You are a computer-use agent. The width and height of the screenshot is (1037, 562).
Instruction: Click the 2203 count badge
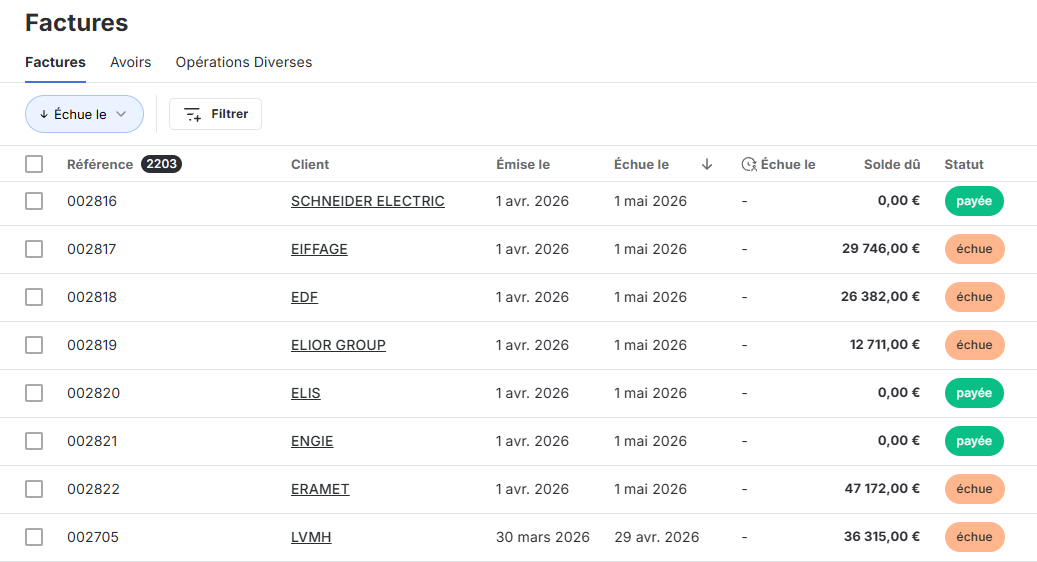(161, 164)
